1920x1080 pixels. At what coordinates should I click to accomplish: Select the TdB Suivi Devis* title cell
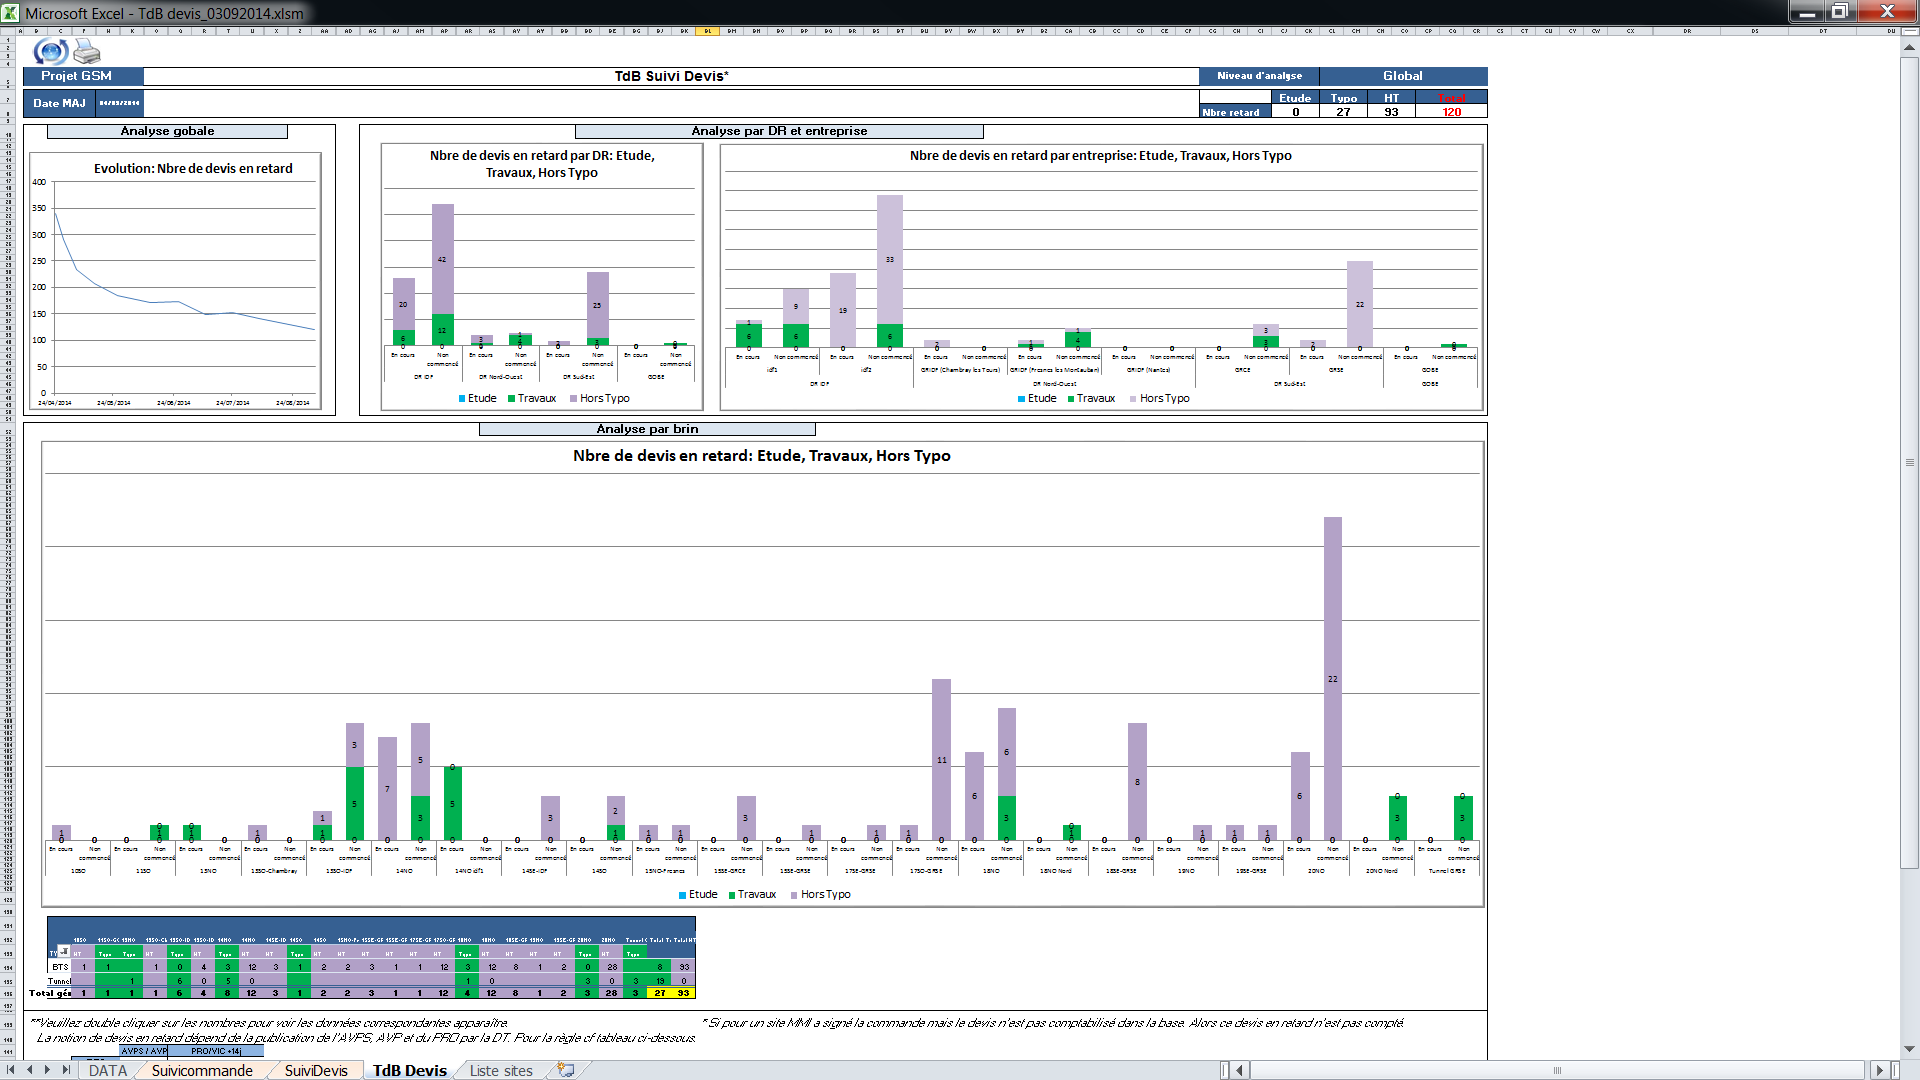pyautogui.click(x=671, y=76)
